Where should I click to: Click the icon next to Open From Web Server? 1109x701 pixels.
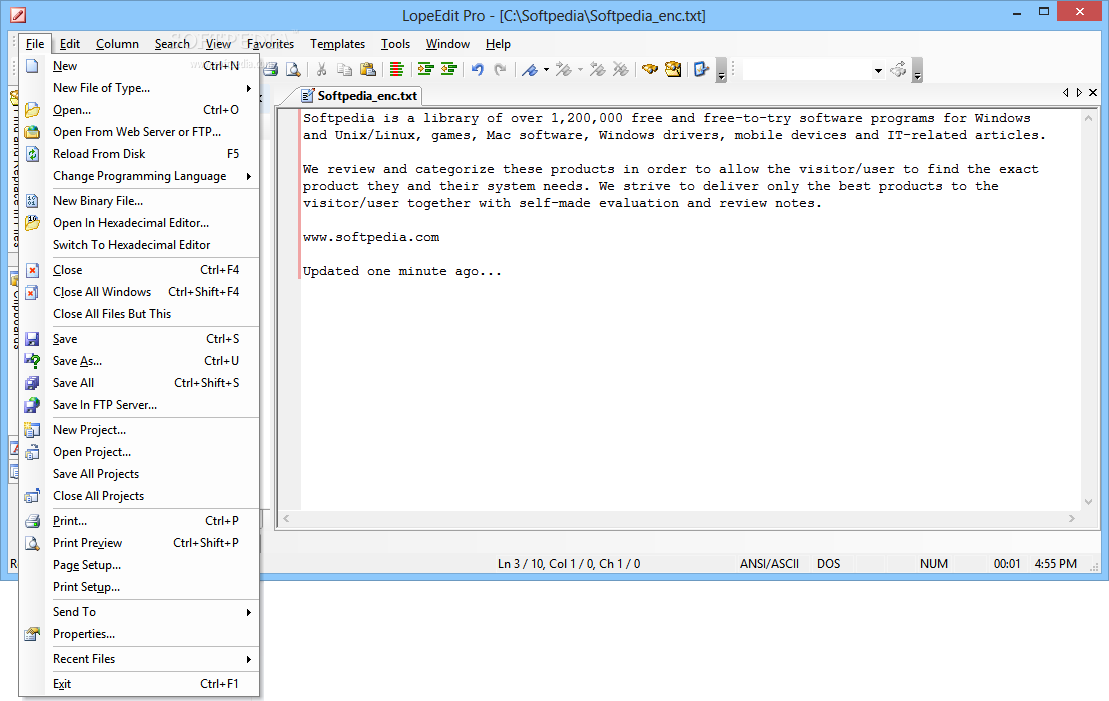point(32,132)
